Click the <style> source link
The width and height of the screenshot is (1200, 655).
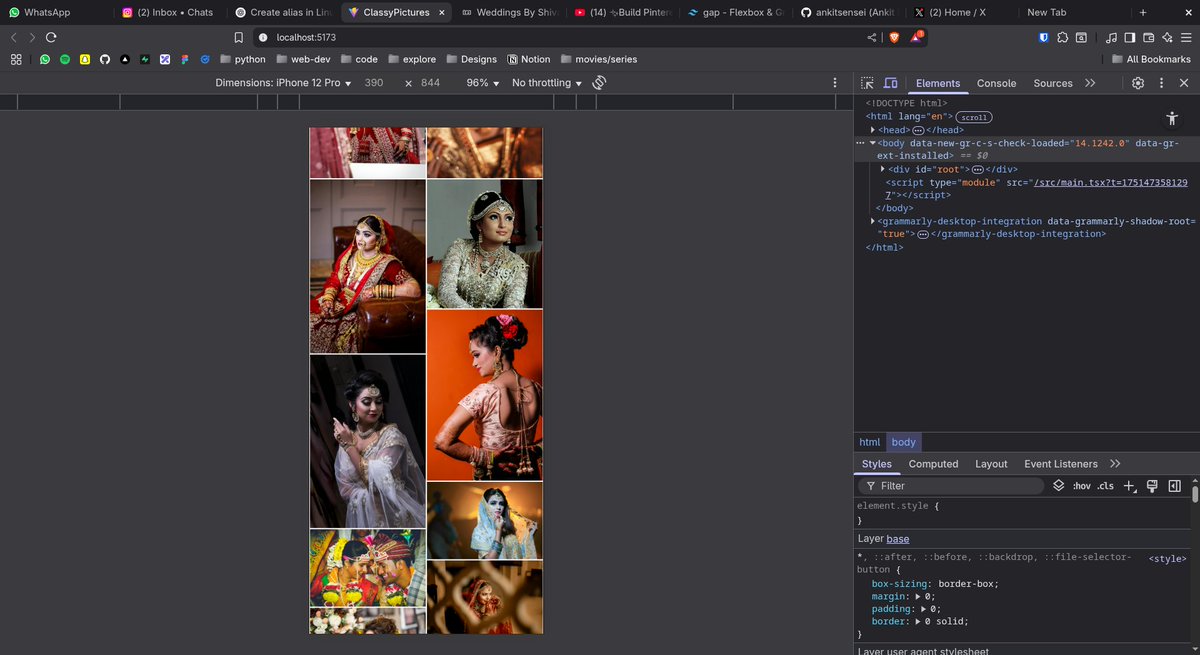point(1167,558)
